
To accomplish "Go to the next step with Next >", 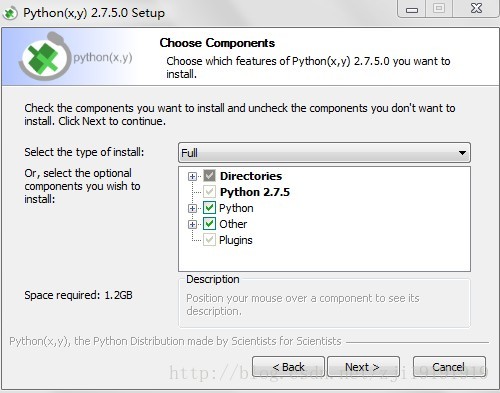I will click(363, 367).
